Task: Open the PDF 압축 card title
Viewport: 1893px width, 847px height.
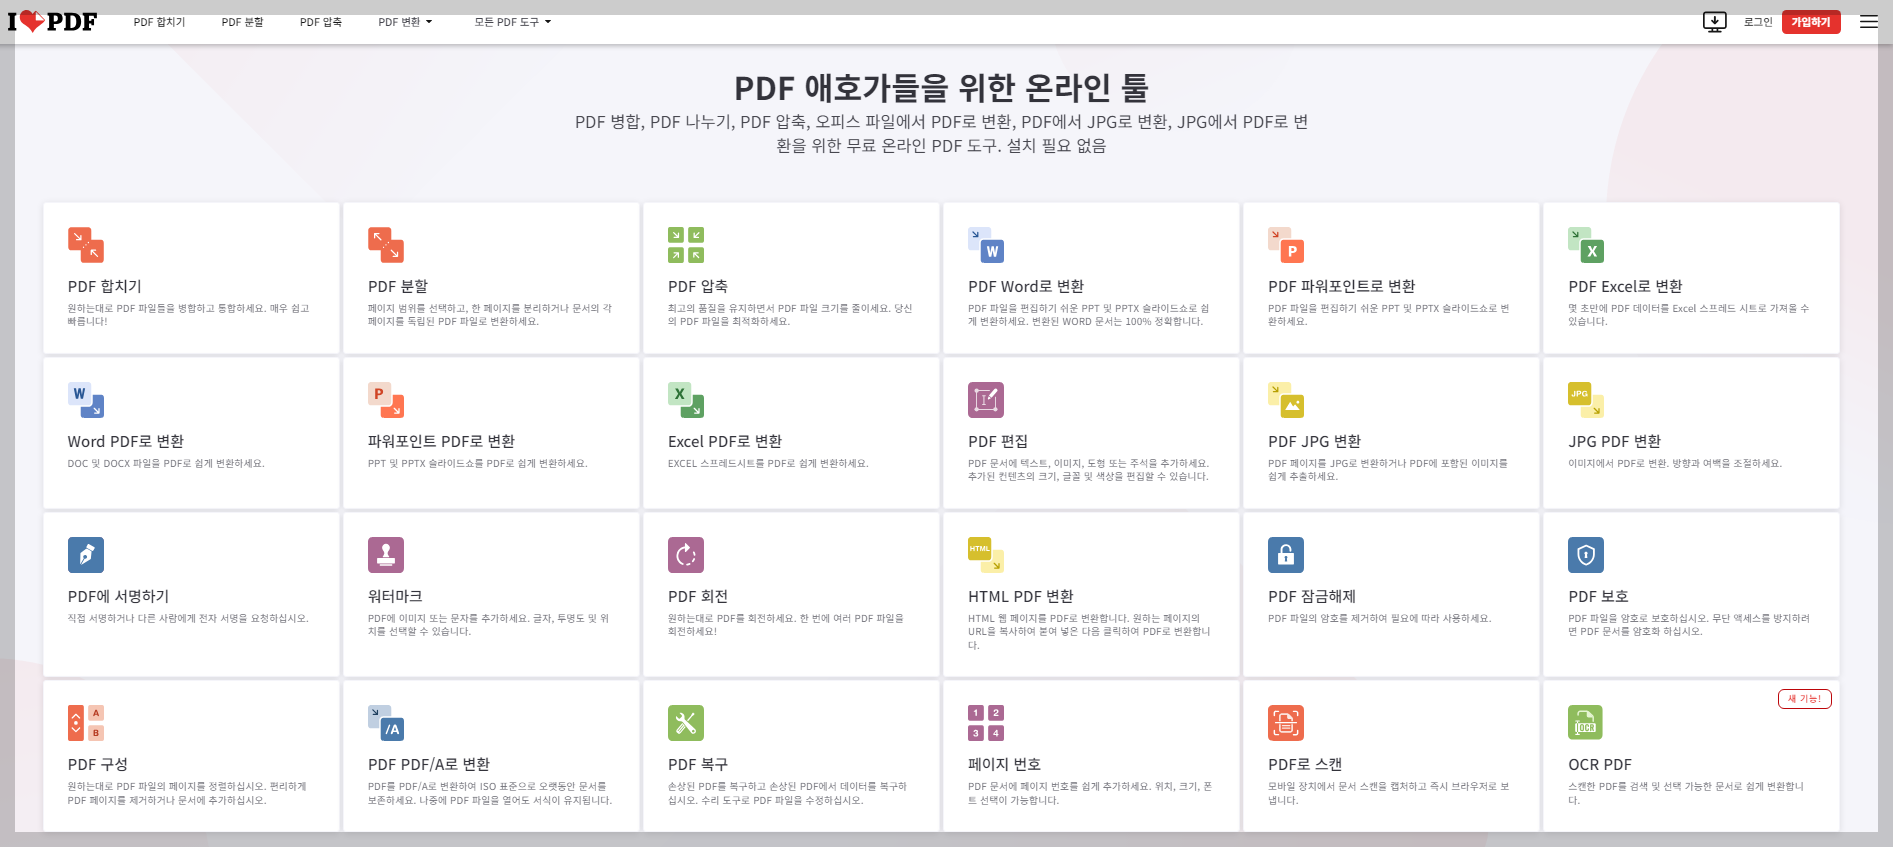Action: [698, 286]
